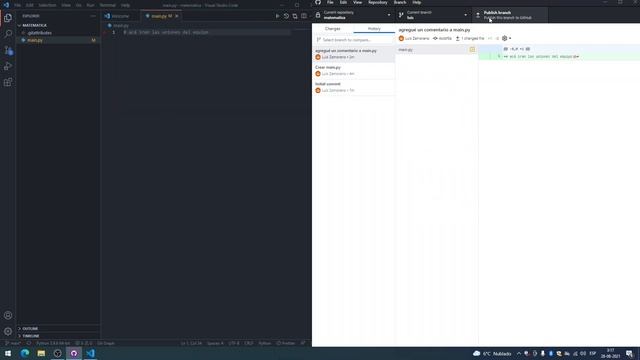Open View menu in GitHub Desktop
This screenshot has height=360, width=640.
pos(358,2)
